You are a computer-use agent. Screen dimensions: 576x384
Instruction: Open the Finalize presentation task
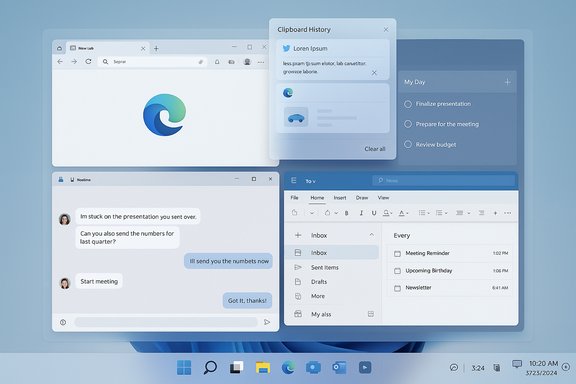point(443,104)
